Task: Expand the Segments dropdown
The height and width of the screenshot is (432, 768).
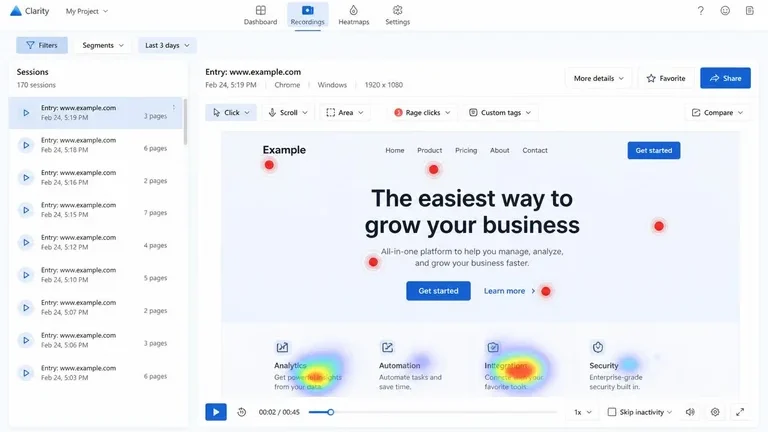Action: (102, 45)
